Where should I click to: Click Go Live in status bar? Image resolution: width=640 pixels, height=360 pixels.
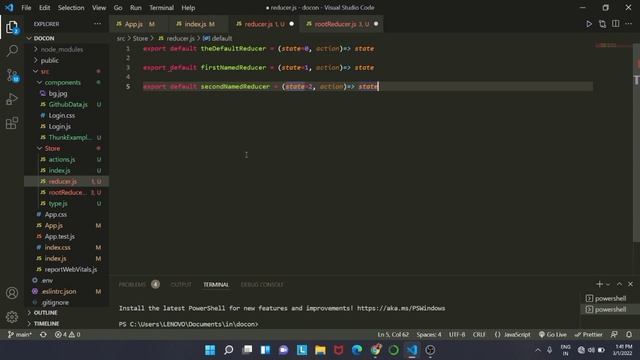(x=553, y=334)
